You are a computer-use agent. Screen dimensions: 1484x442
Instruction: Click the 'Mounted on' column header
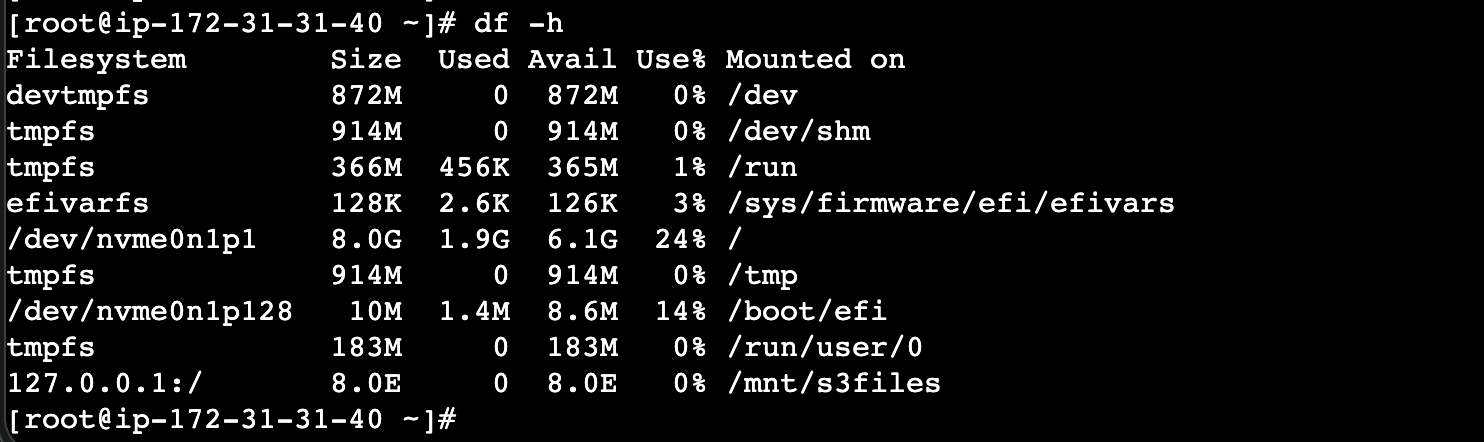pyautogui.click(x=815, y=60)
